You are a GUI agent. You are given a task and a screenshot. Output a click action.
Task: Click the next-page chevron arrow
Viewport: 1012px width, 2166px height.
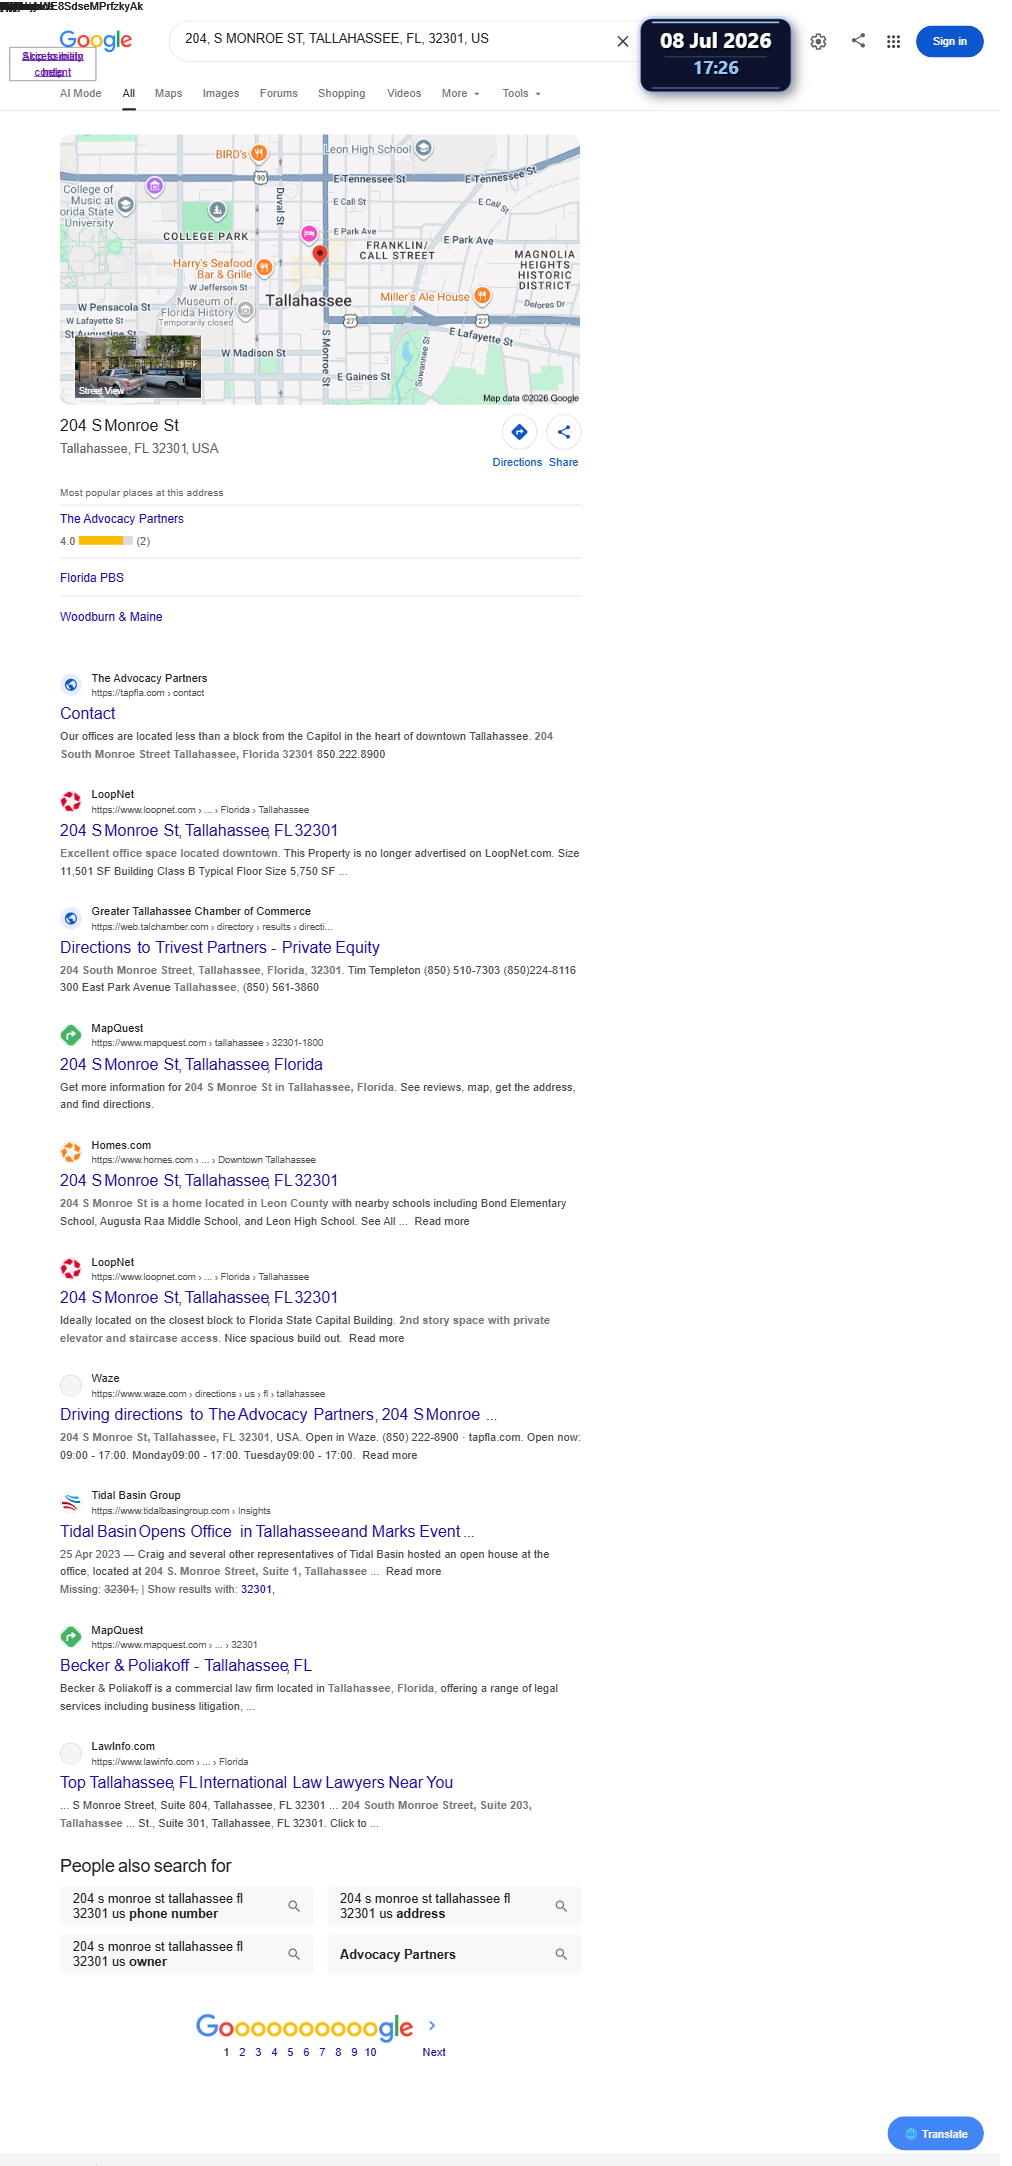(432, 2025)
